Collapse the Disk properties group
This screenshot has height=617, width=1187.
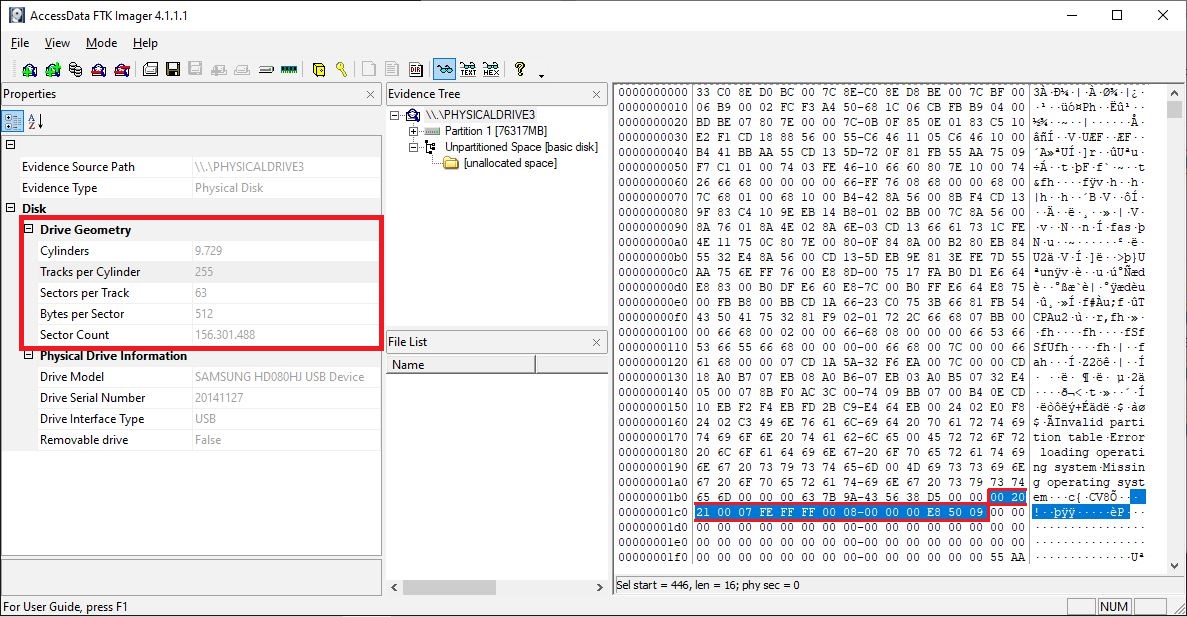[11, 208]
